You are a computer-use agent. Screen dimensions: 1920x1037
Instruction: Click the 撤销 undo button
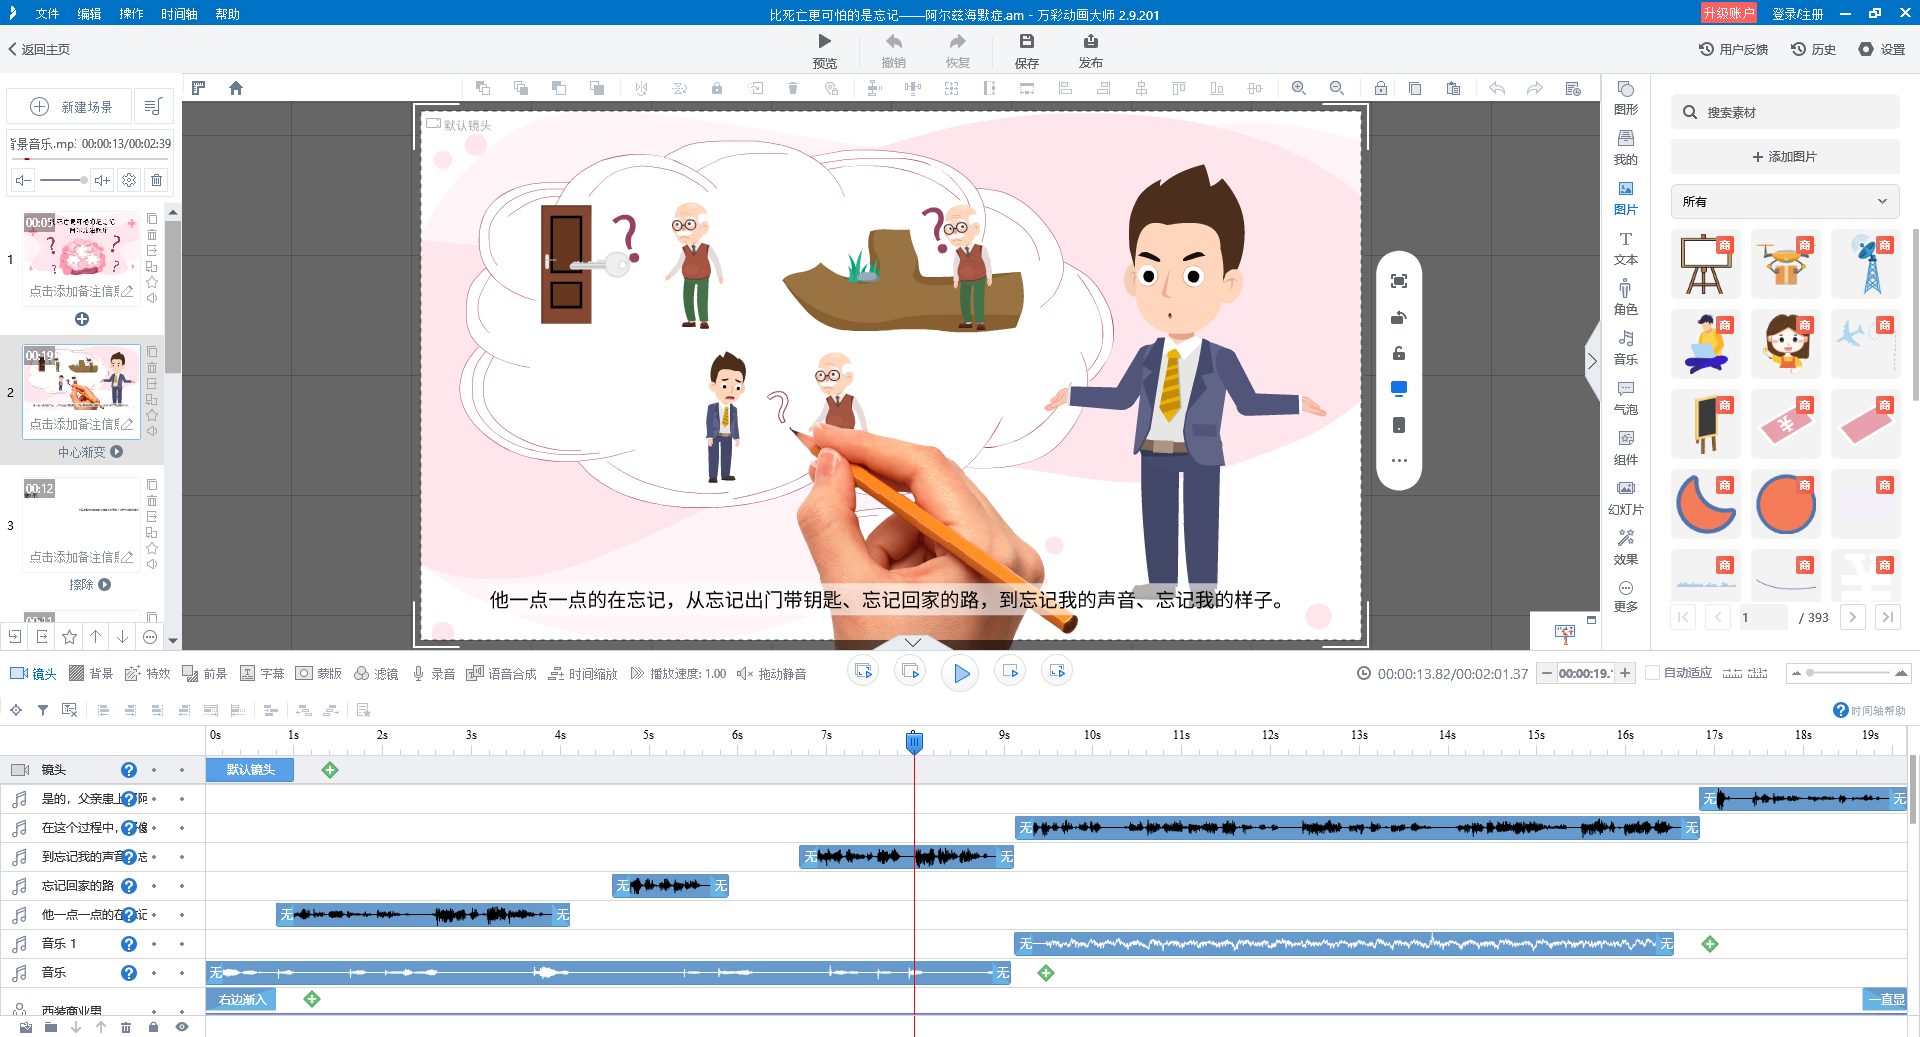pyautogui.click(x=893, y=50)
